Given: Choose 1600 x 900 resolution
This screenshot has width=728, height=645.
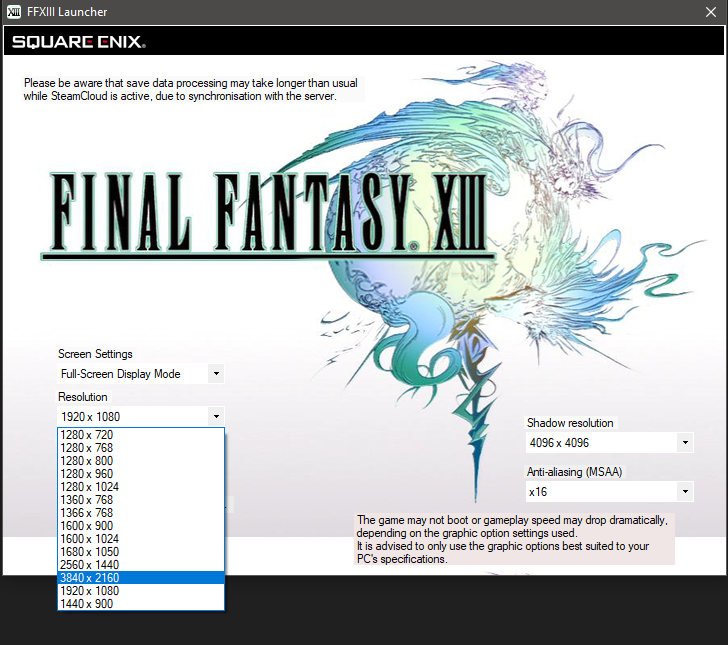Looking at the screenshot, I should 141,526.
